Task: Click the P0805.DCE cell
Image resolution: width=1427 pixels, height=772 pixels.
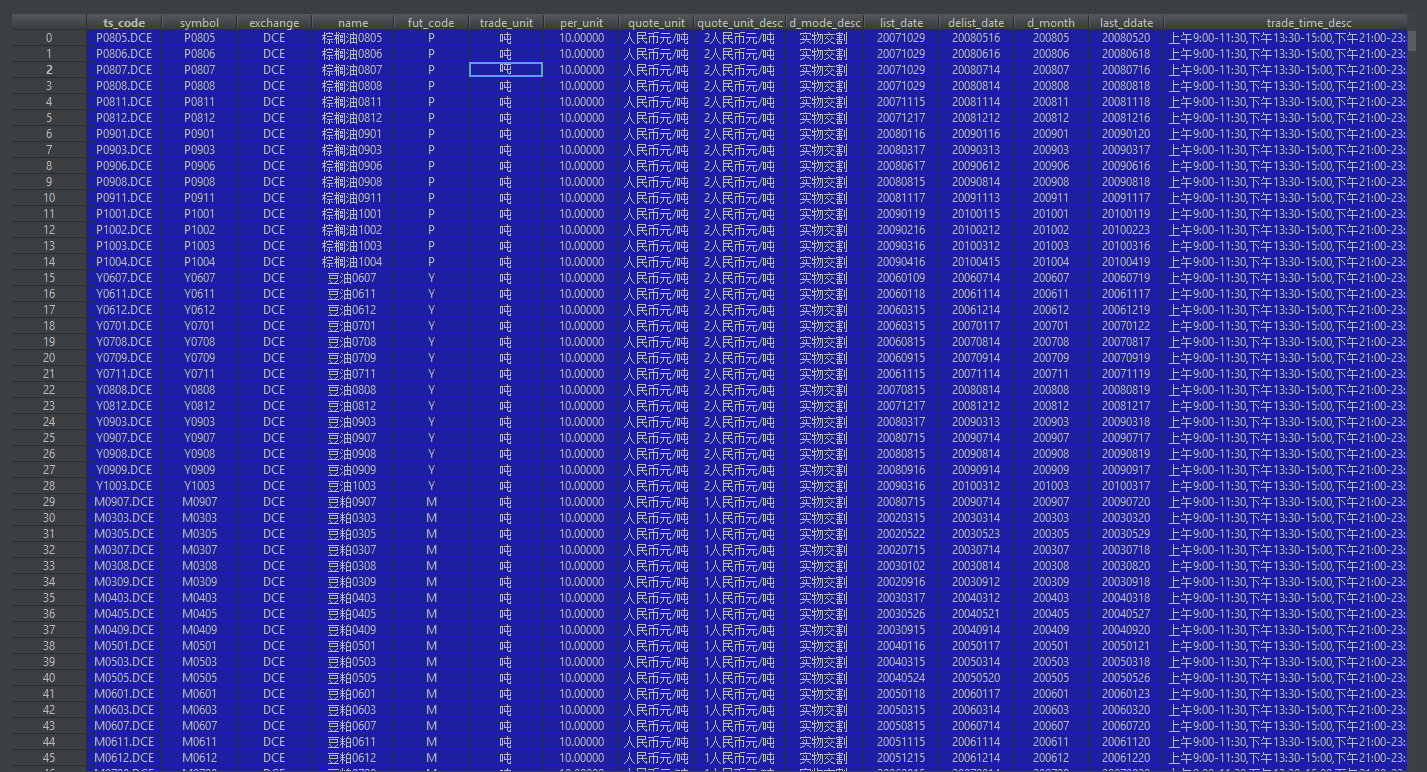Action: coord(124,38)
